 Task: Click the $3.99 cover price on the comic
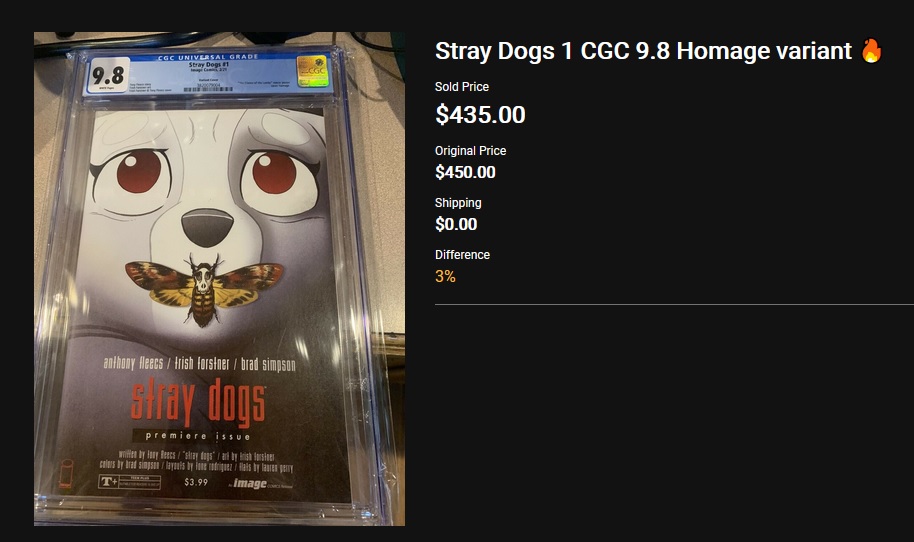click(x=196, y=482)
